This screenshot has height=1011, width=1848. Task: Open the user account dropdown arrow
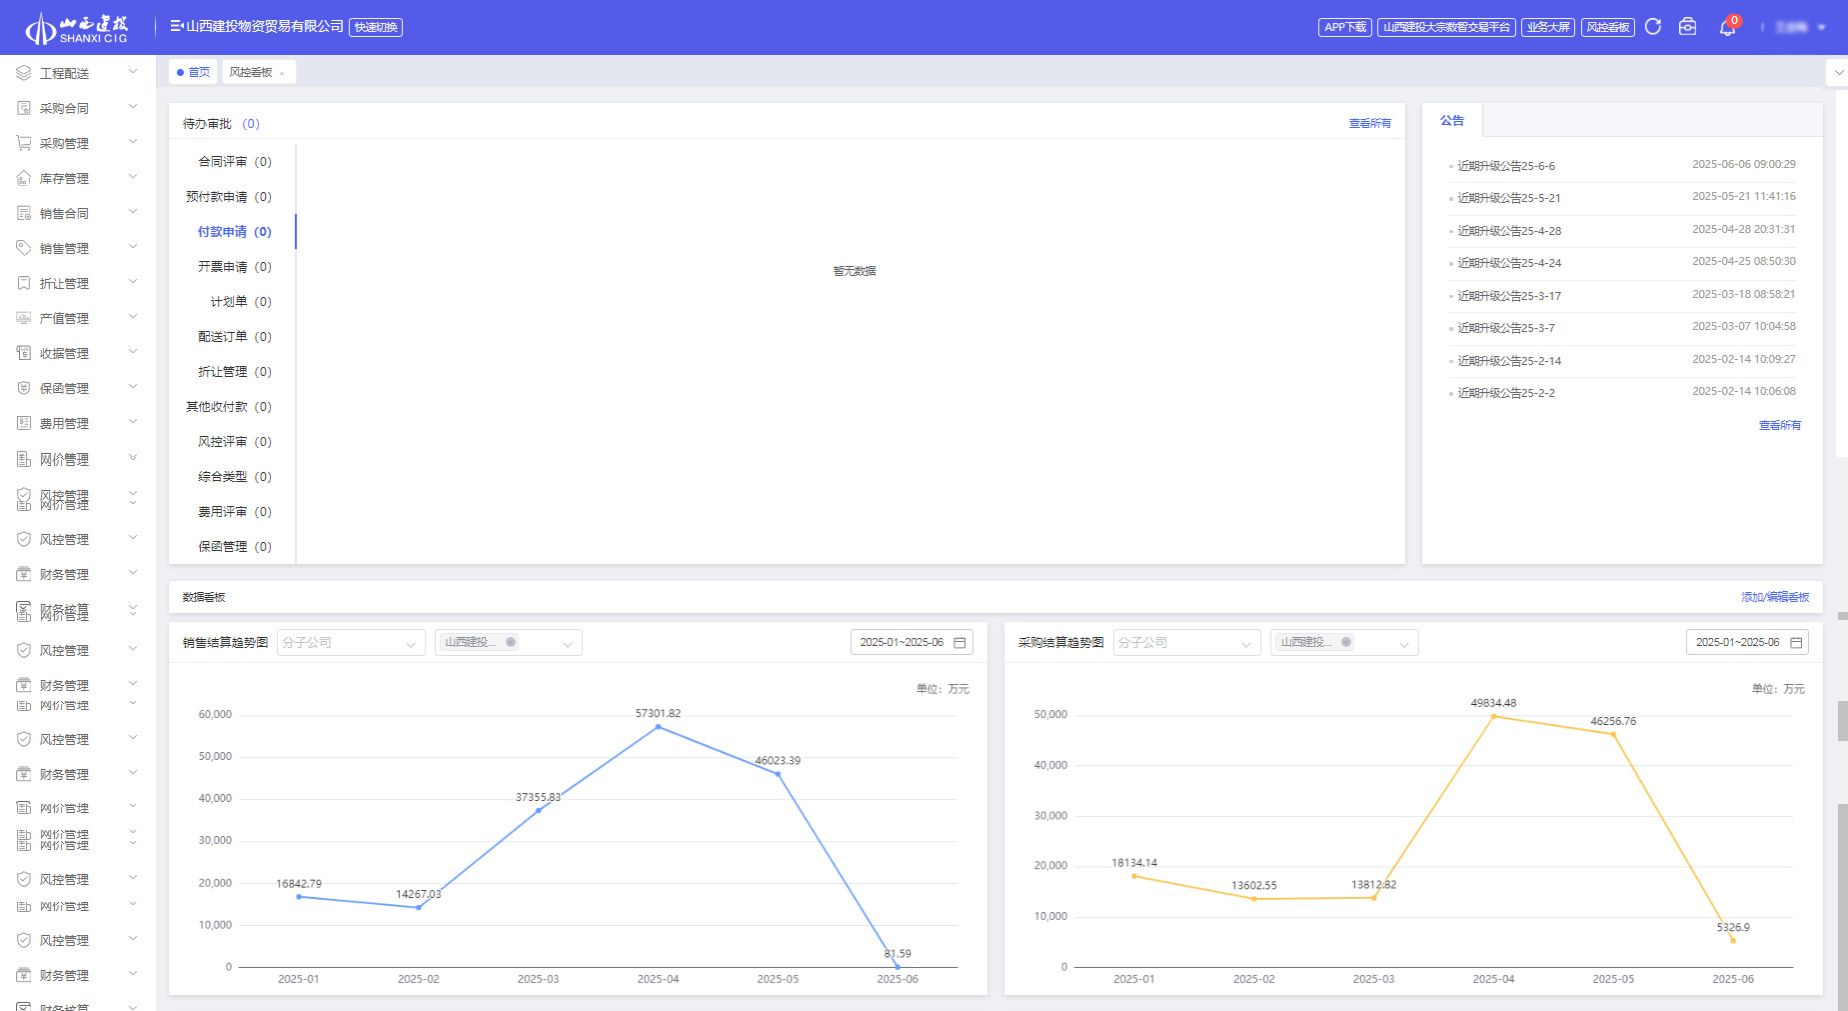[x=1821, y=28]
